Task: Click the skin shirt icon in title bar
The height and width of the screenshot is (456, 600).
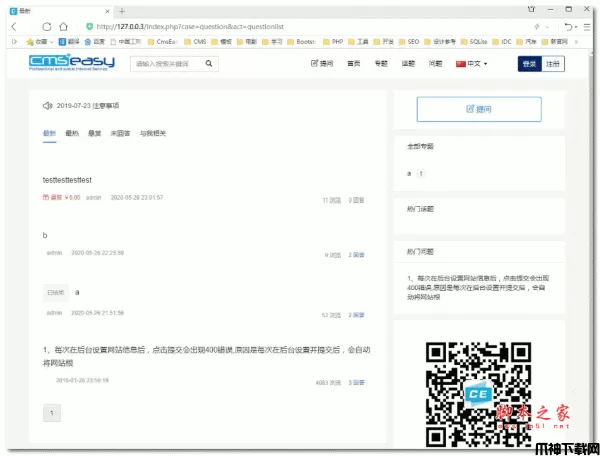Action: pyautogui.click(x=532, y=9)
